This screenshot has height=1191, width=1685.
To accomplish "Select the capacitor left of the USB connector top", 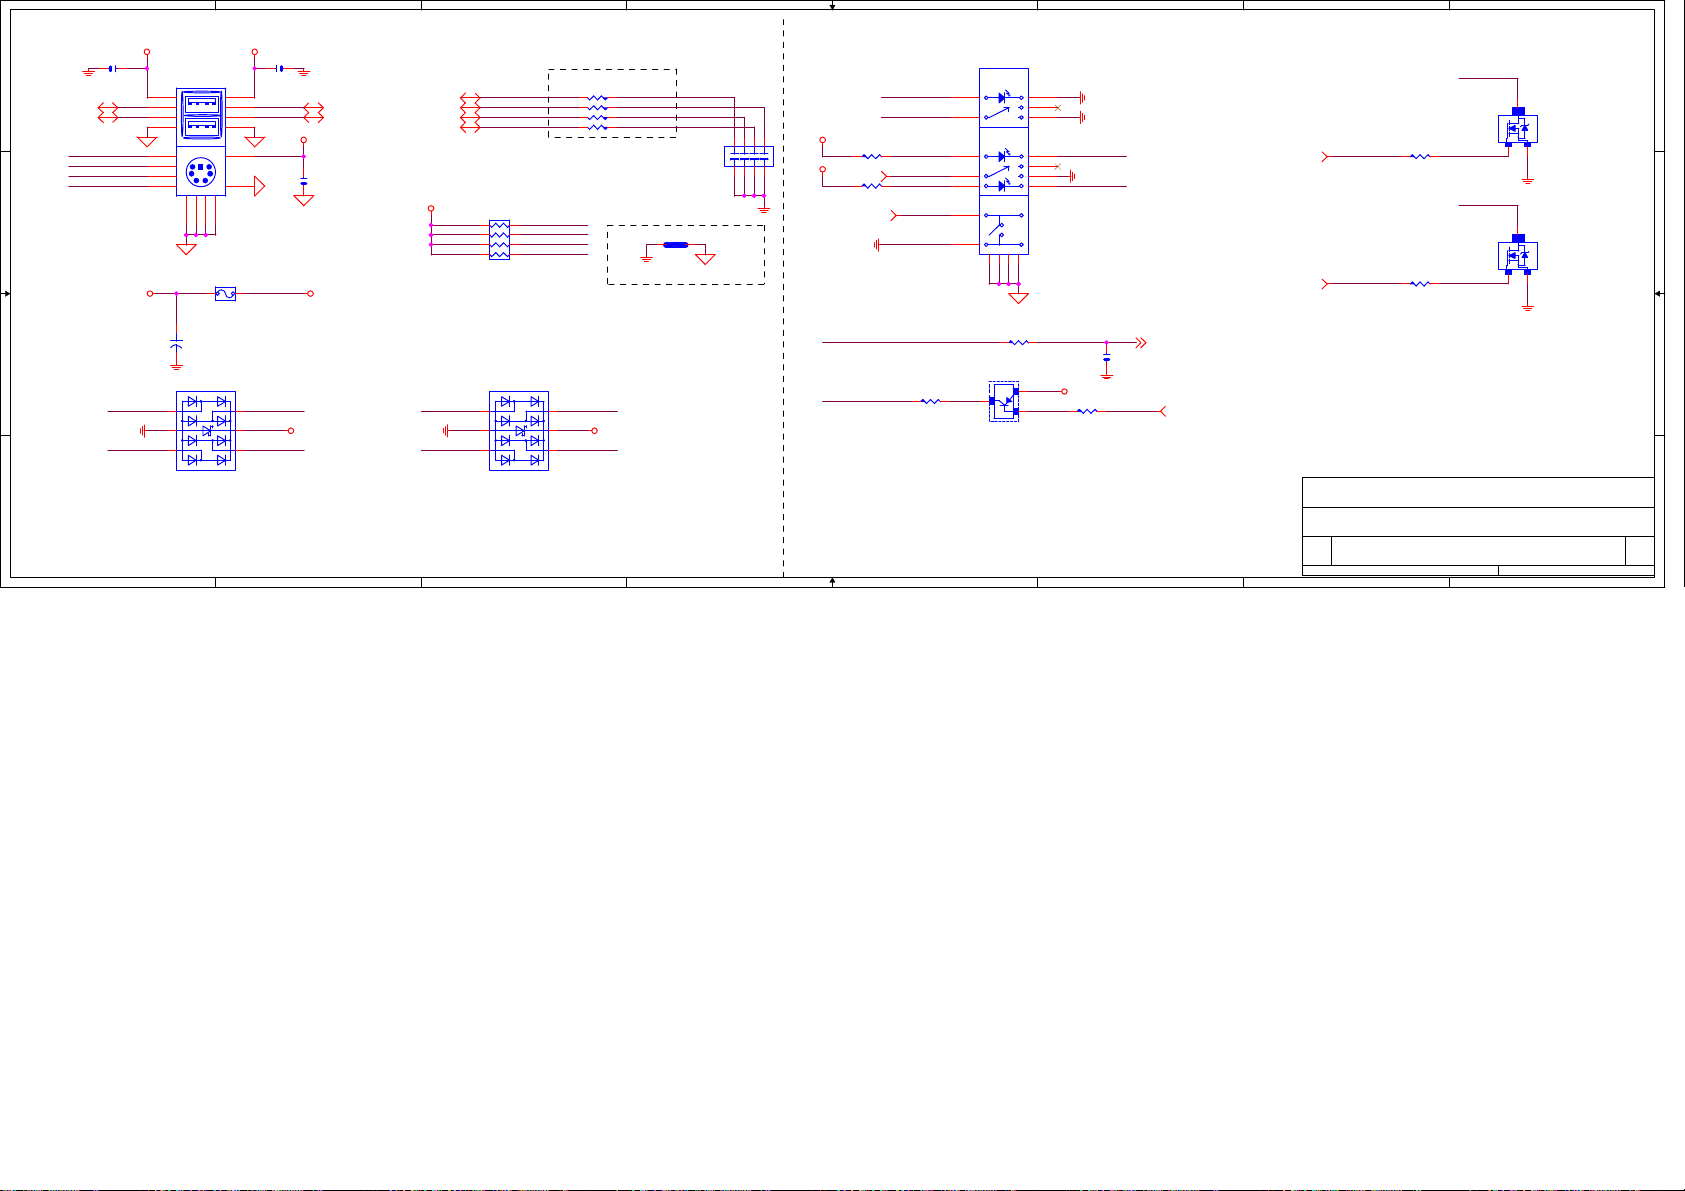I will point(112,69).
